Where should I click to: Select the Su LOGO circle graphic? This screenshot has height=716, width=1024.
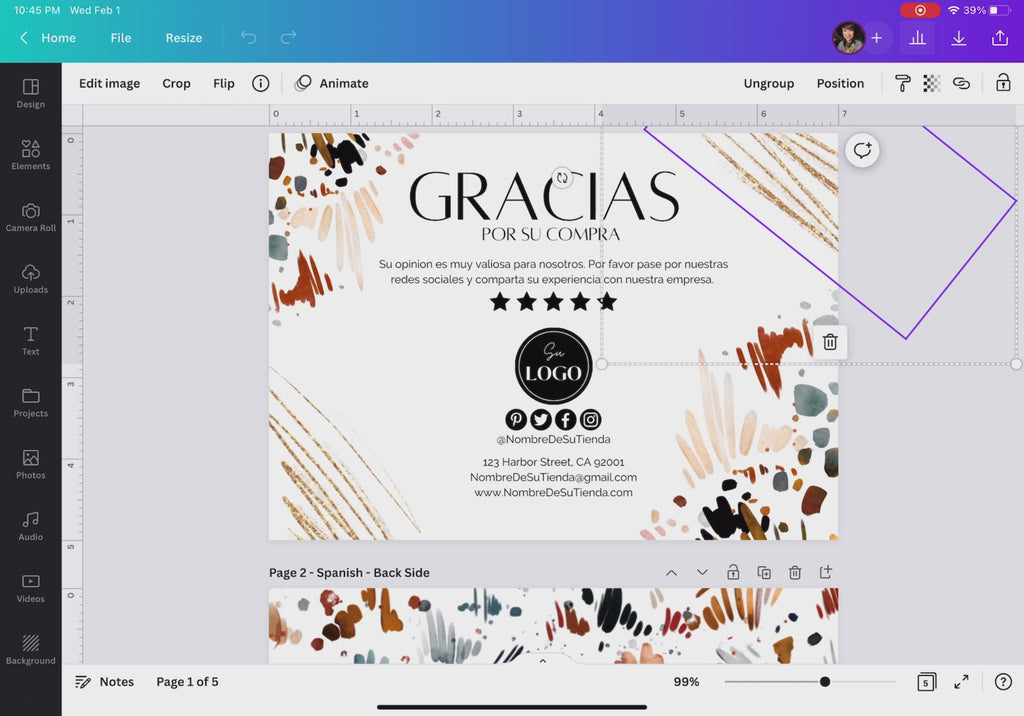click(x=554, y=365)
